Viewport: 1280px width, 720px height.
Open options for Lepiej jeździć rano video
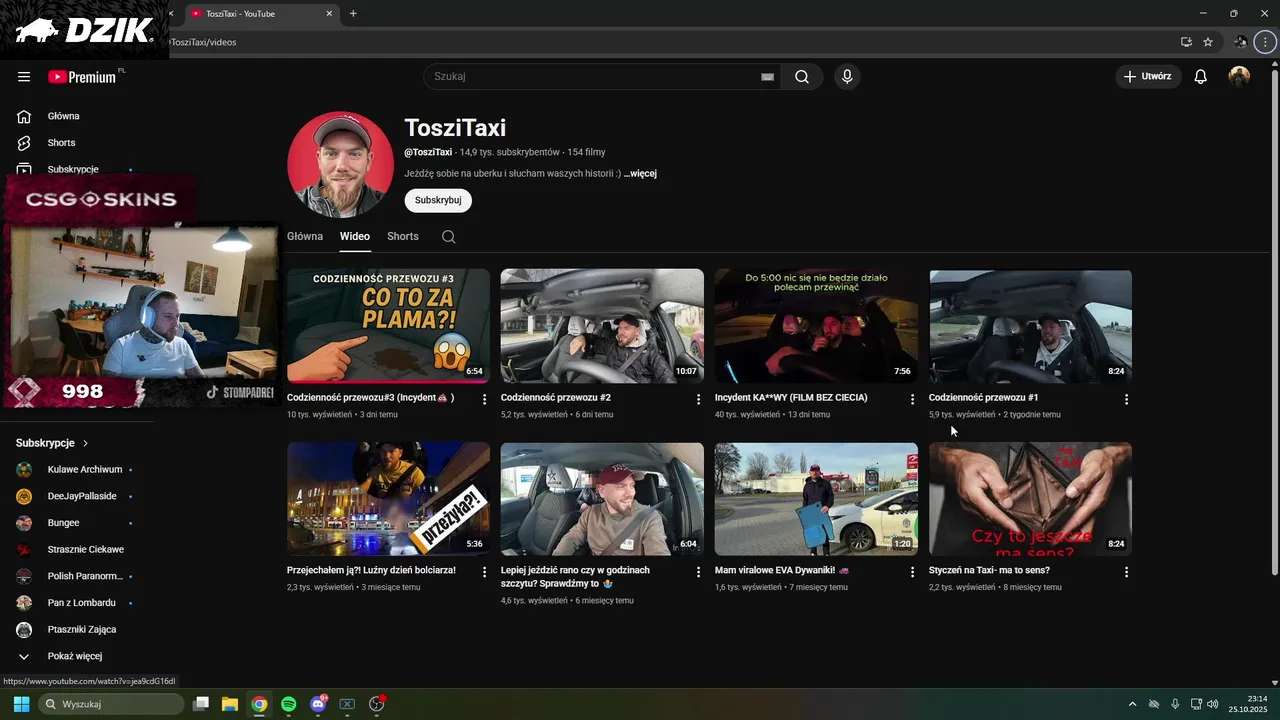(699, 572)
